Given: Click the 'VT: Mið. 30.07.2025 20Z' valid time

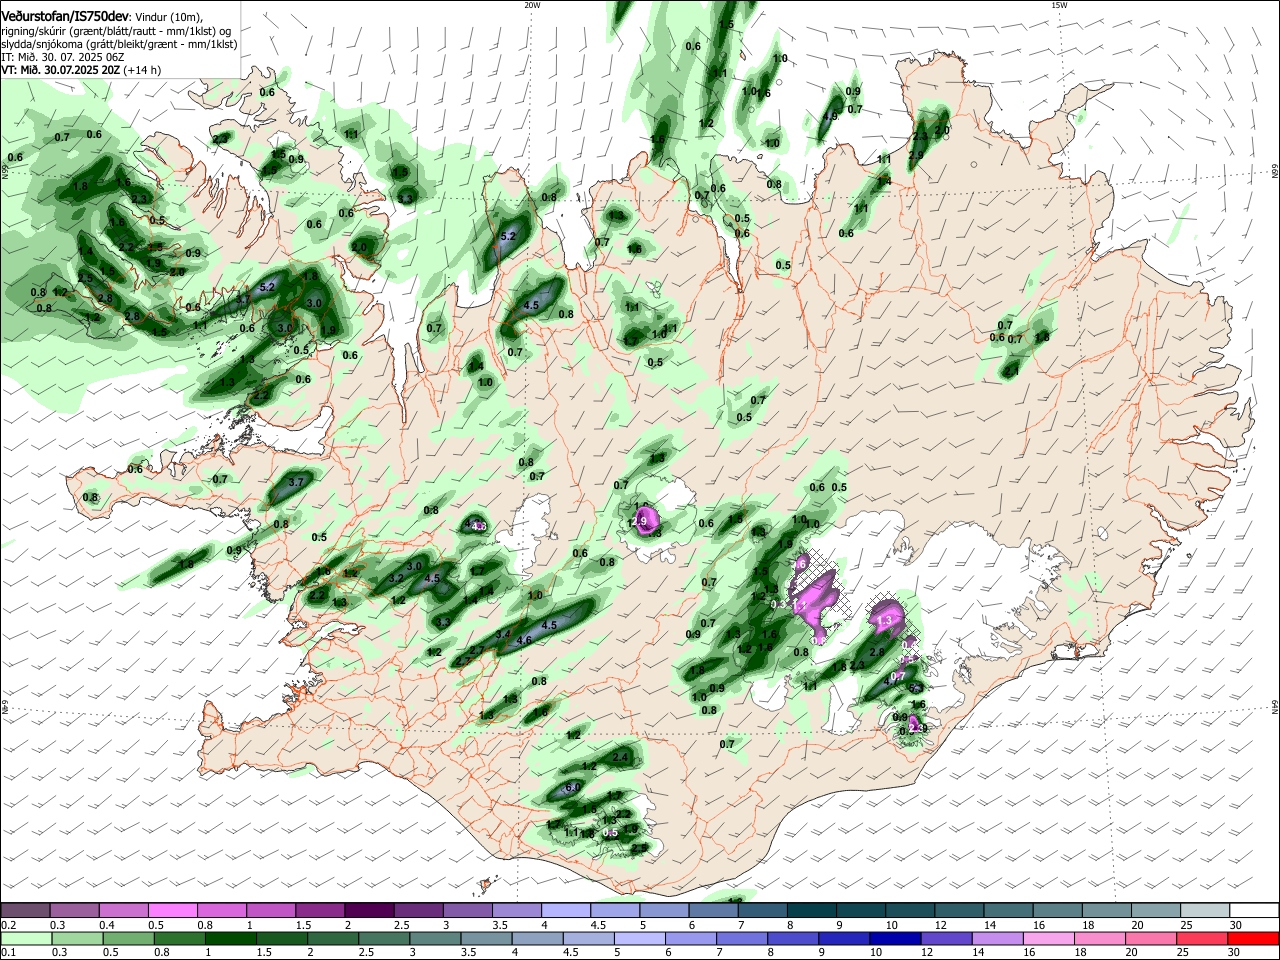Looking at the screenshot, I should click(61, 71).
